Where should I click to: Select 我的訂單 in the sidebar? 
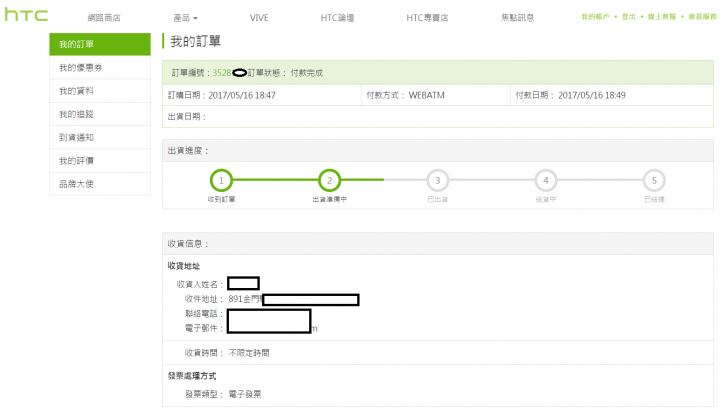tap(100, 44)
